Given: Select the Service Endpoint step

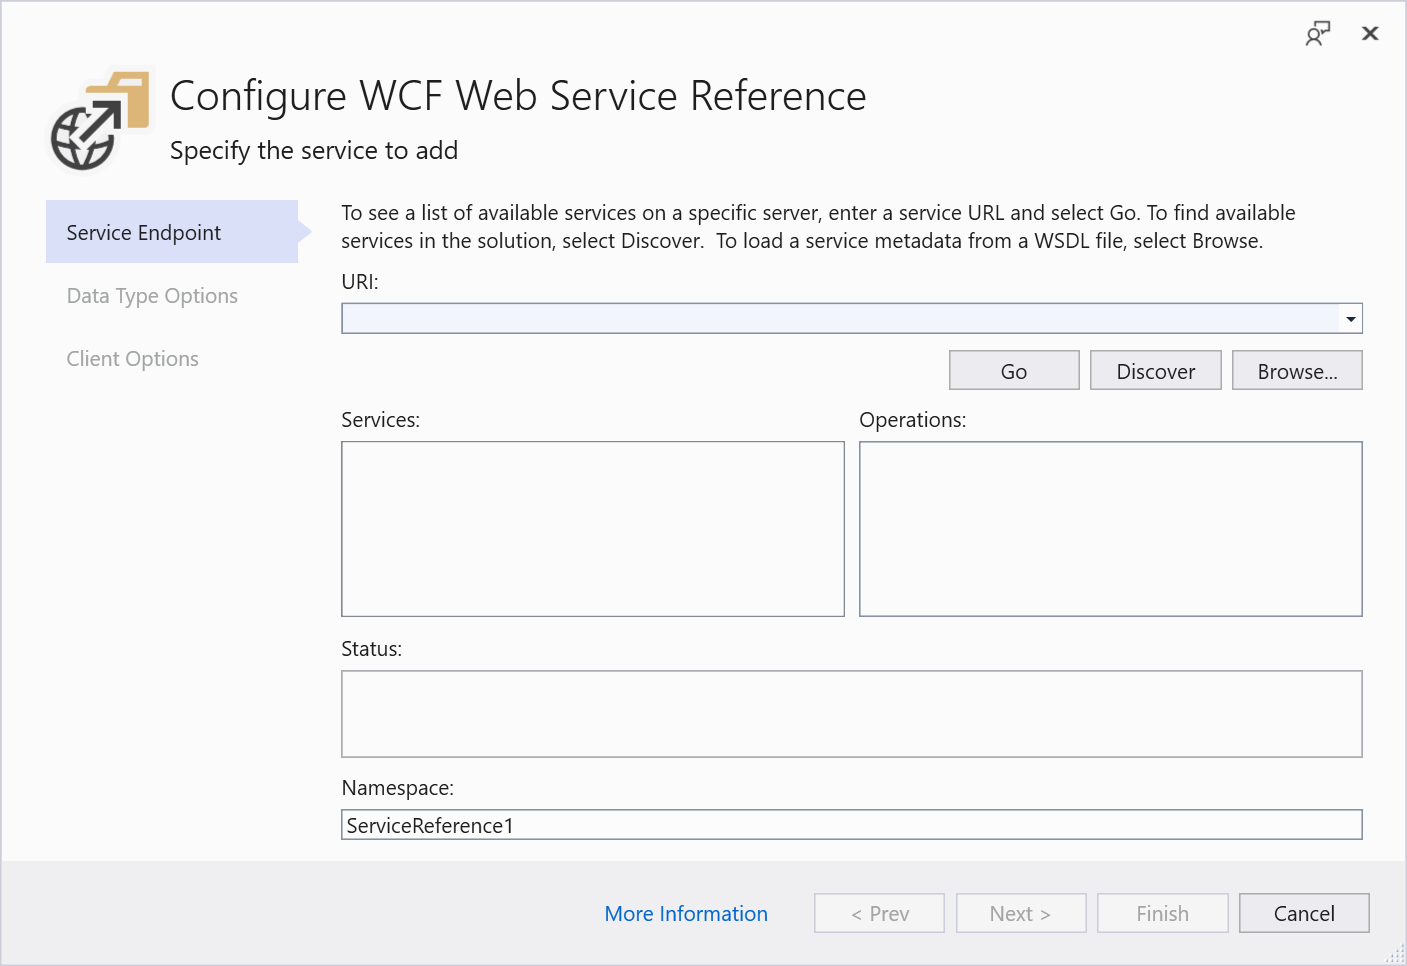Looking at the screenshot, I should click(x=143, y=232).
